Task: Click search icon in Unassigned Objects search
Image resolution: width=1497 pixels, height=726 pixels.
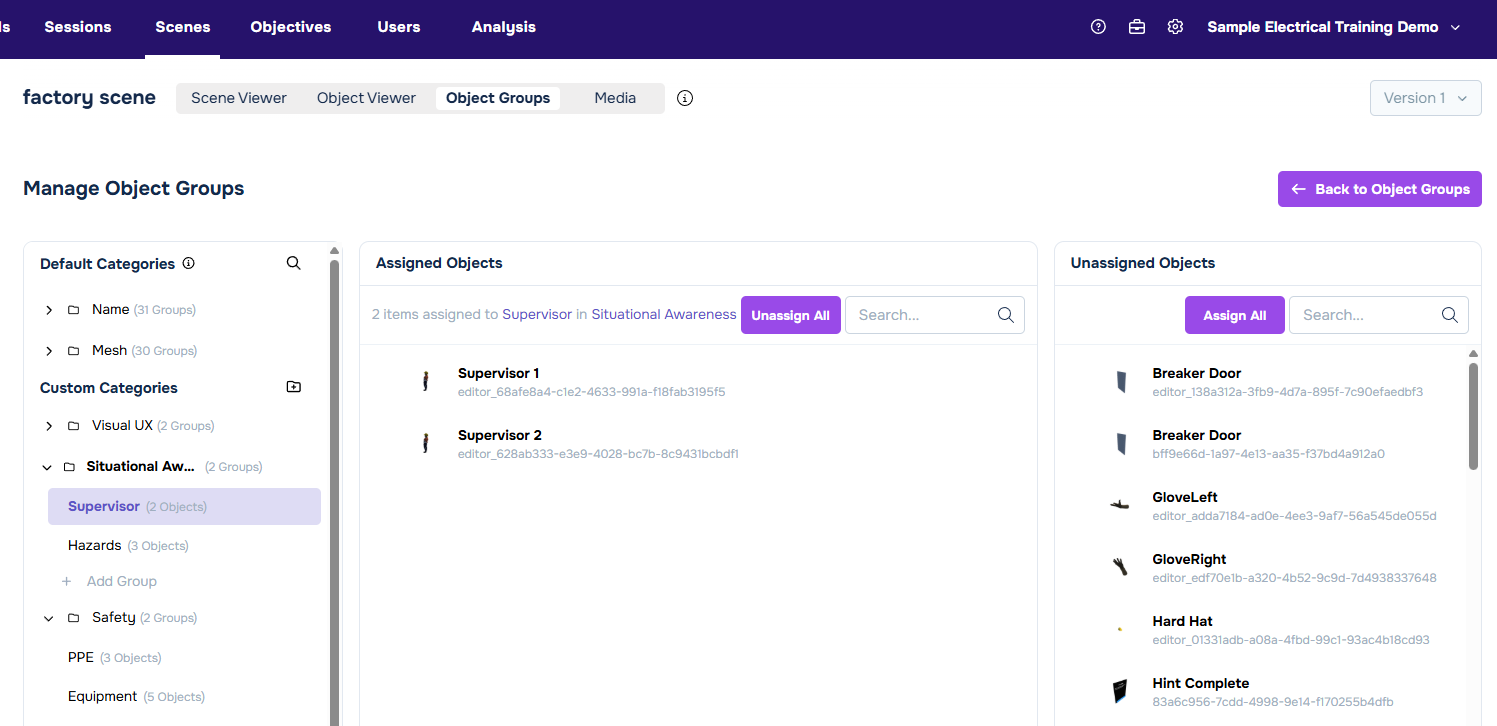Action: (x=1450, y=315)
